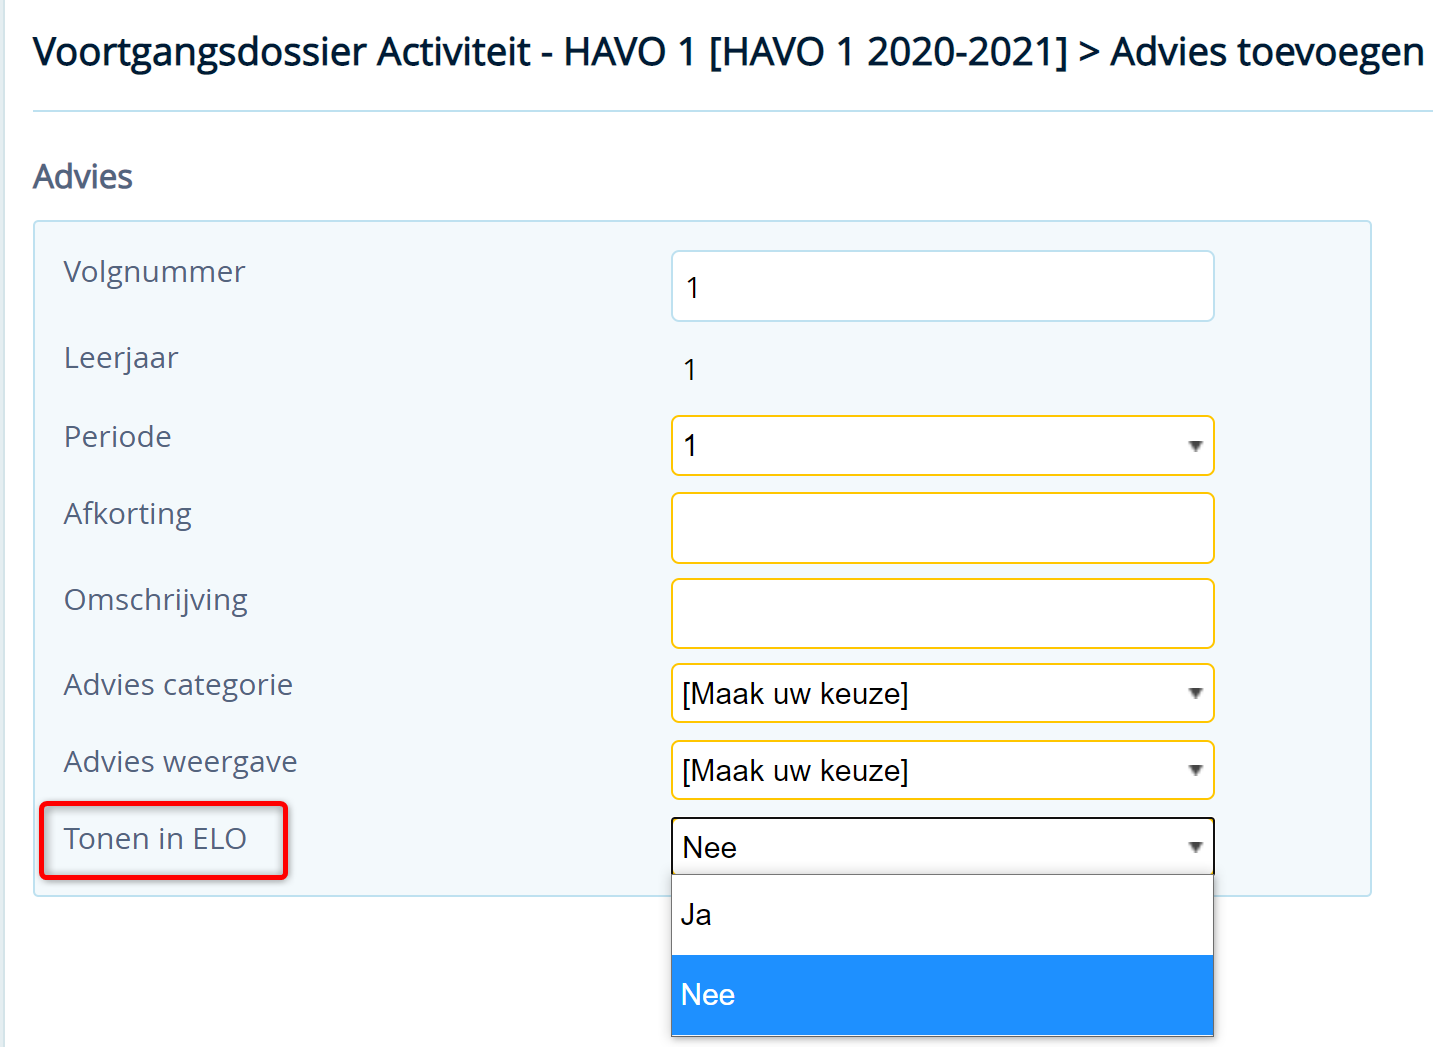Select the Ja option in the list

click(942, 915)
